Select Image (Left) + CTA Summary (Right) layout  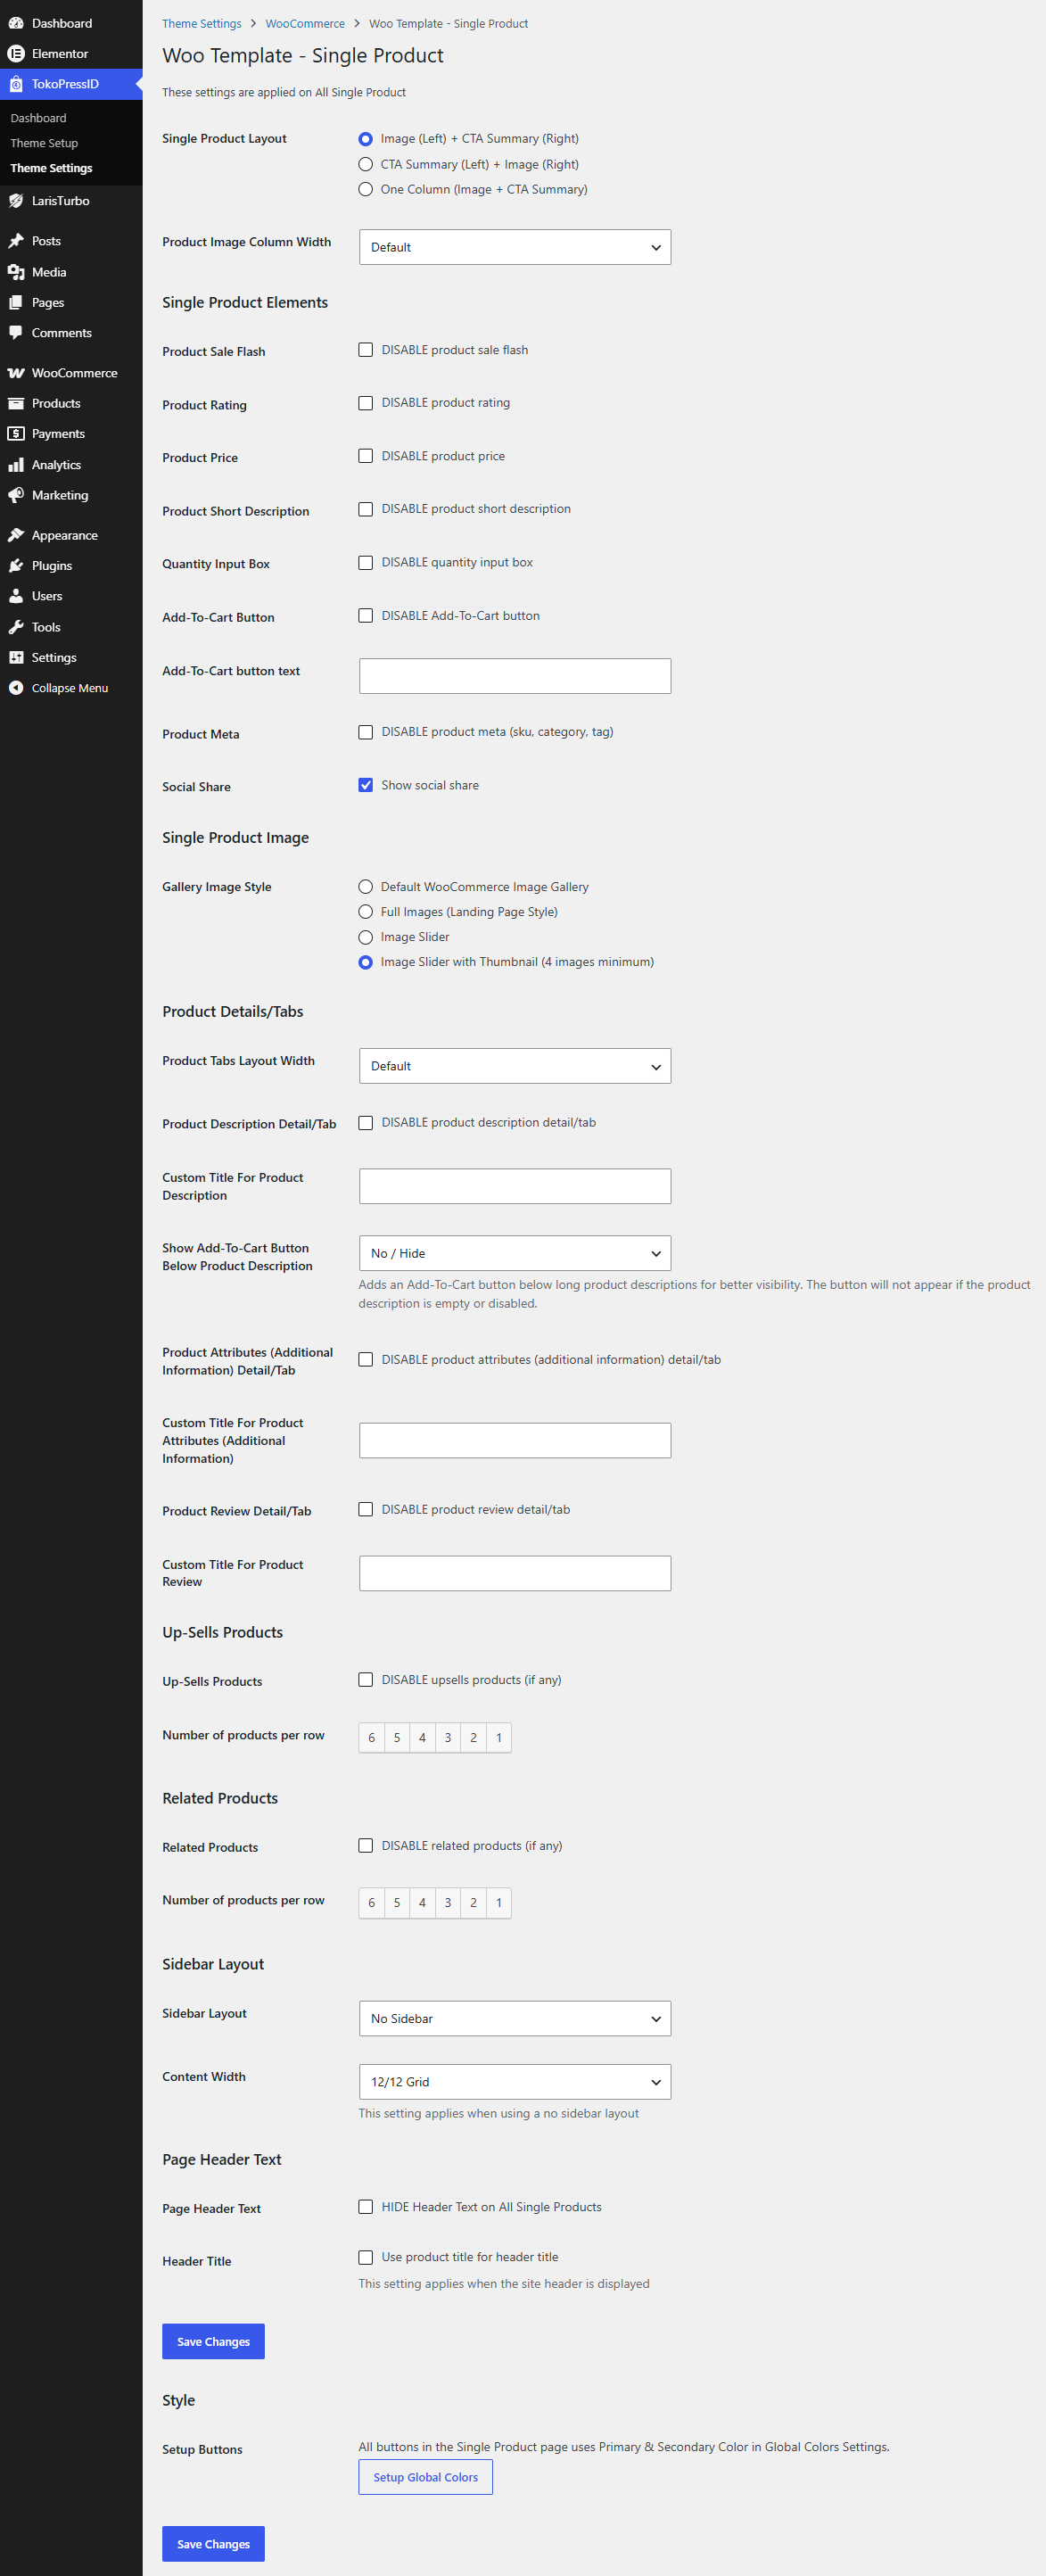(x=366, y=139)
